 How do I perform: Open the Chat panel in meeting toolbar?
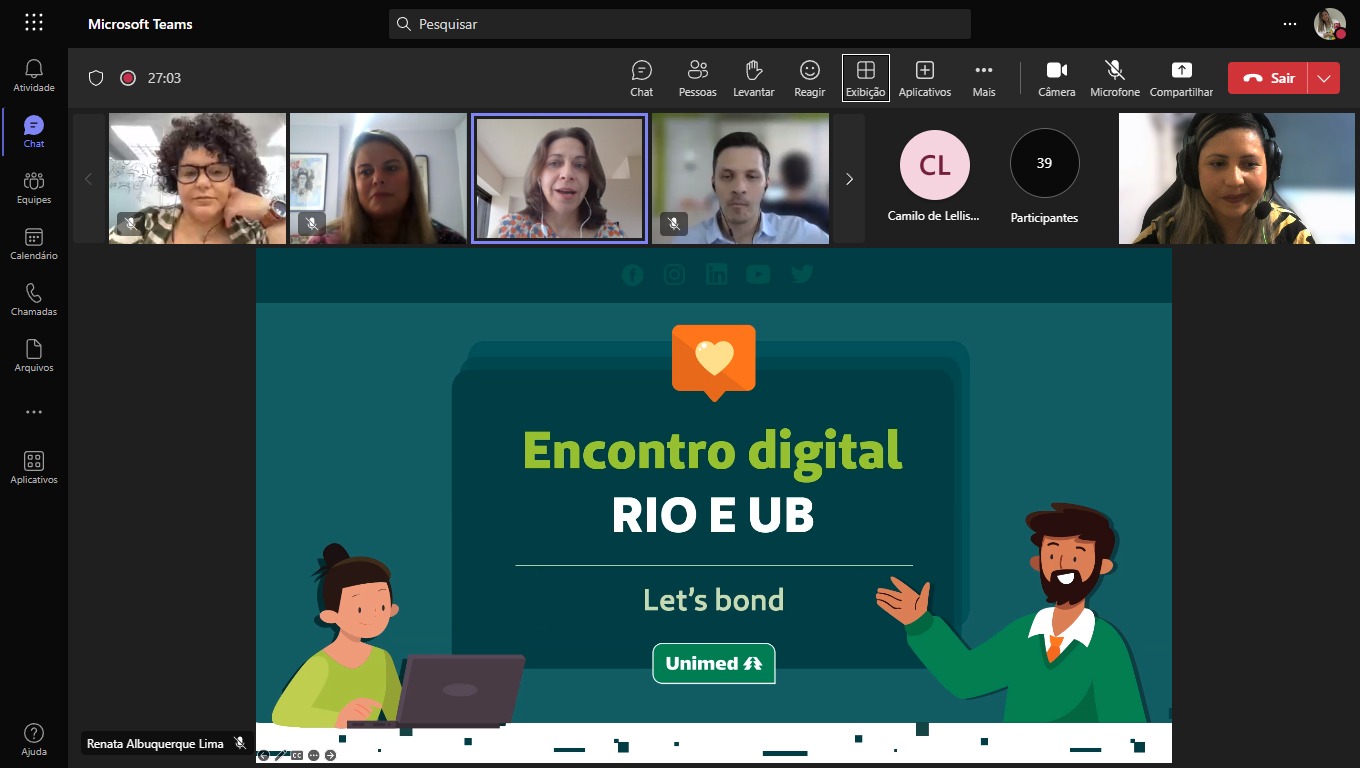[x=641, y=78]
